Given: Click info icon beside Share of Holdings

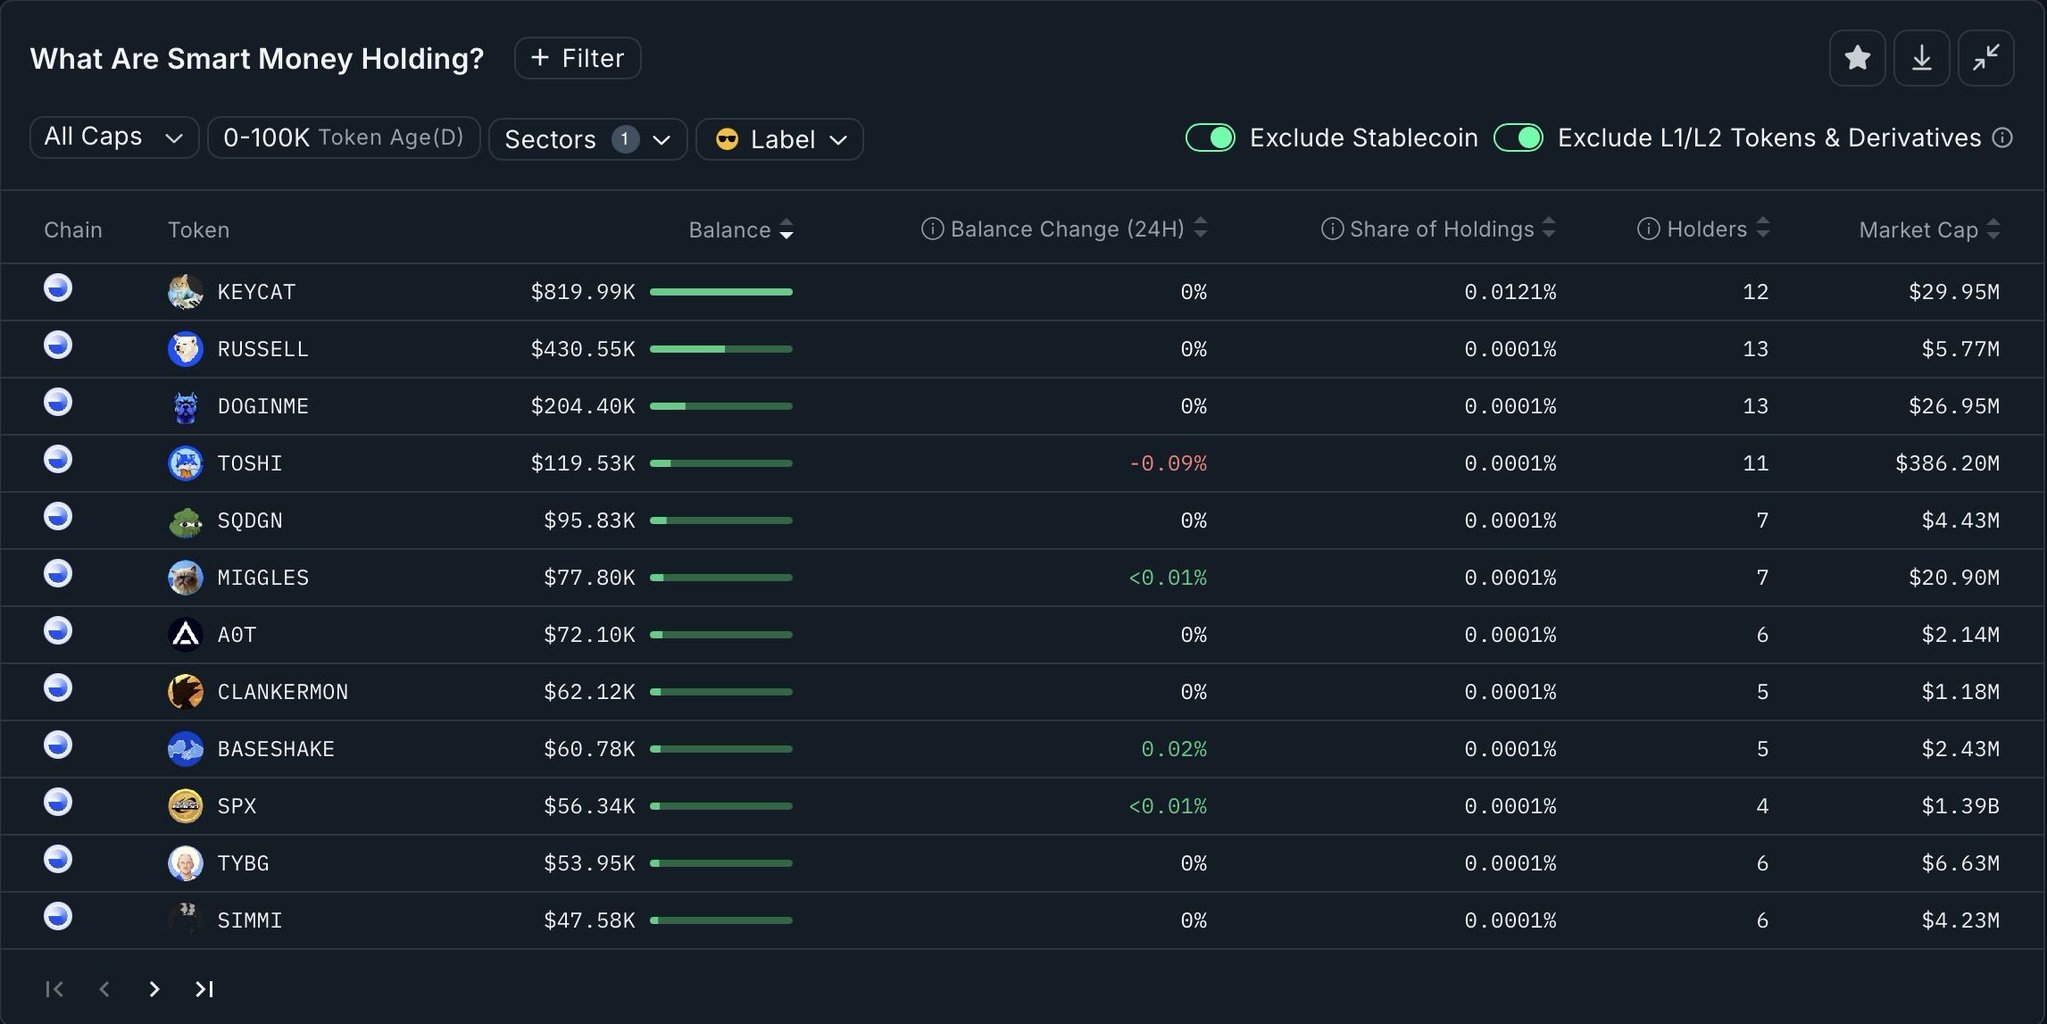Looking at the screenshot, I should 1331,229.
